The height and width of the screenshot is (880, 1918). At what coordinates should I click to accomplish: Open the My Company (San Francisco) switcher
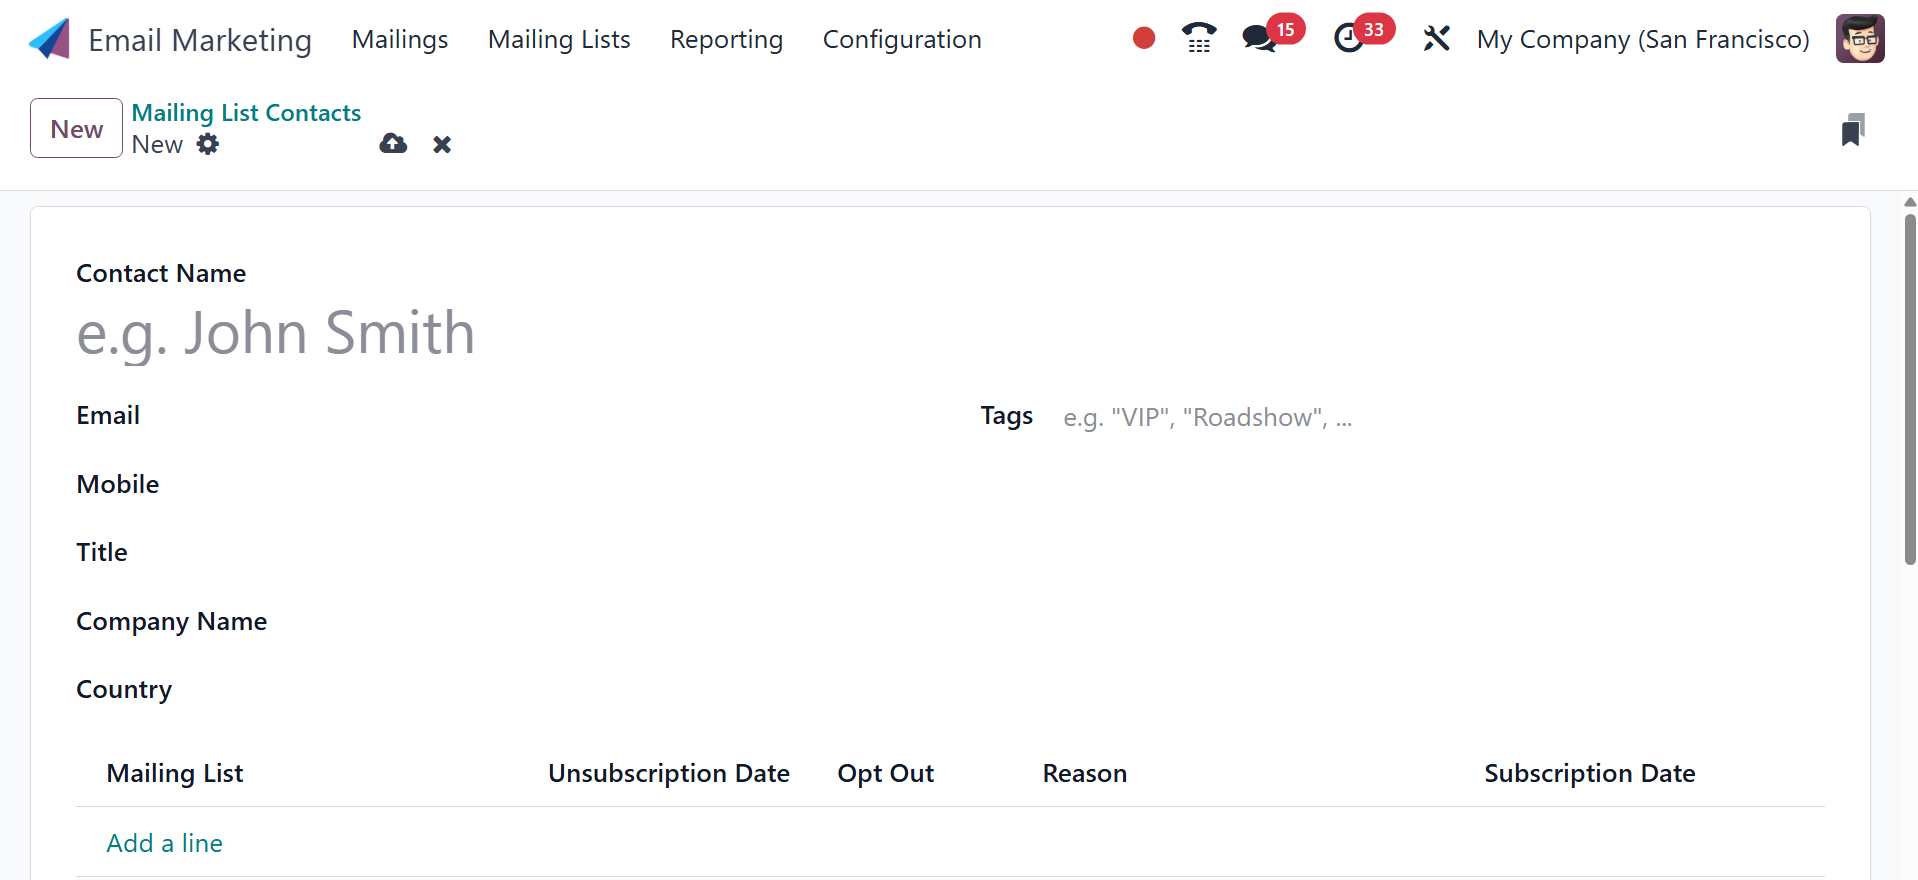1643,39
